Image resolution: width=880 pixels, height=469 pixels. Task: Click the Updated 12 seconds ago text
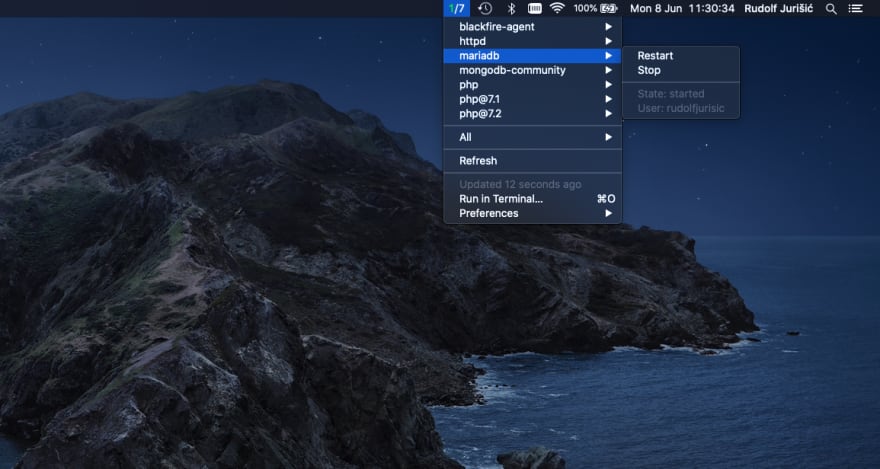(x=520, y=184)
